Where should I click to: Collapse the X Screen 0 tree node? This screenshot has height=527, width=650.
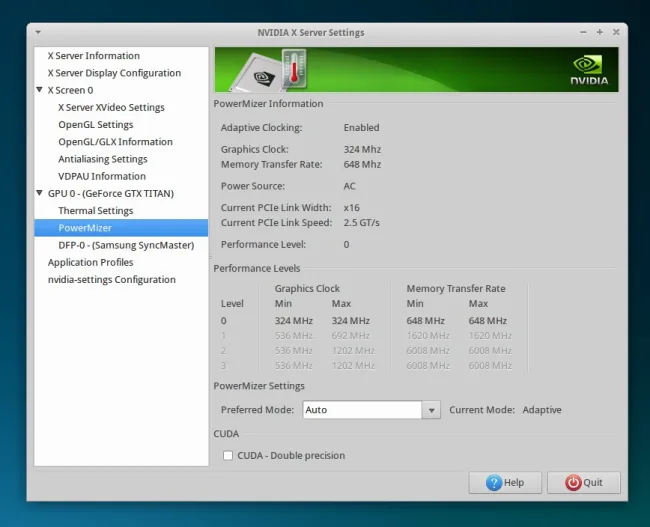39,90
